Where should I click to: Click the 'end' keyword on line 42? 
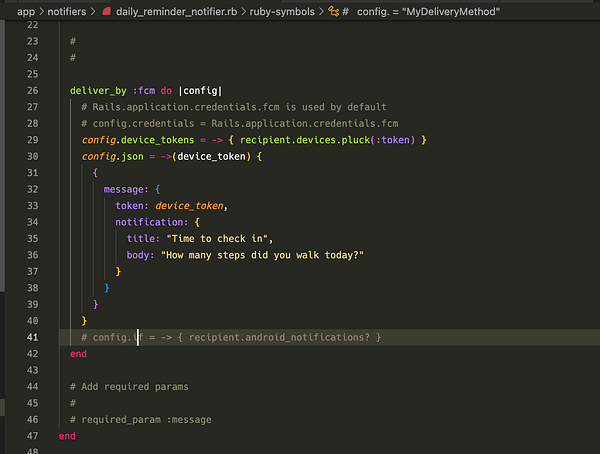(78, 354)
